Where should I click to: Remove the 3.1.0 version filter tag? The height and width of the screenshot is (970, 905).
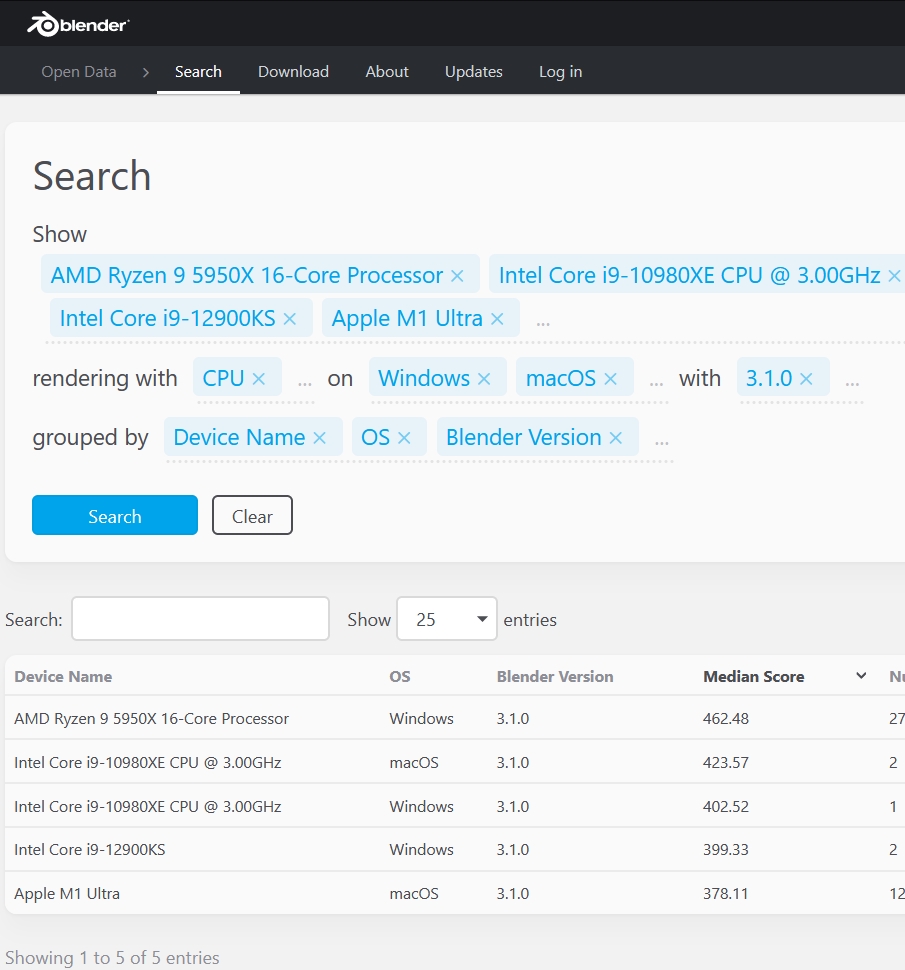point(806,379)
